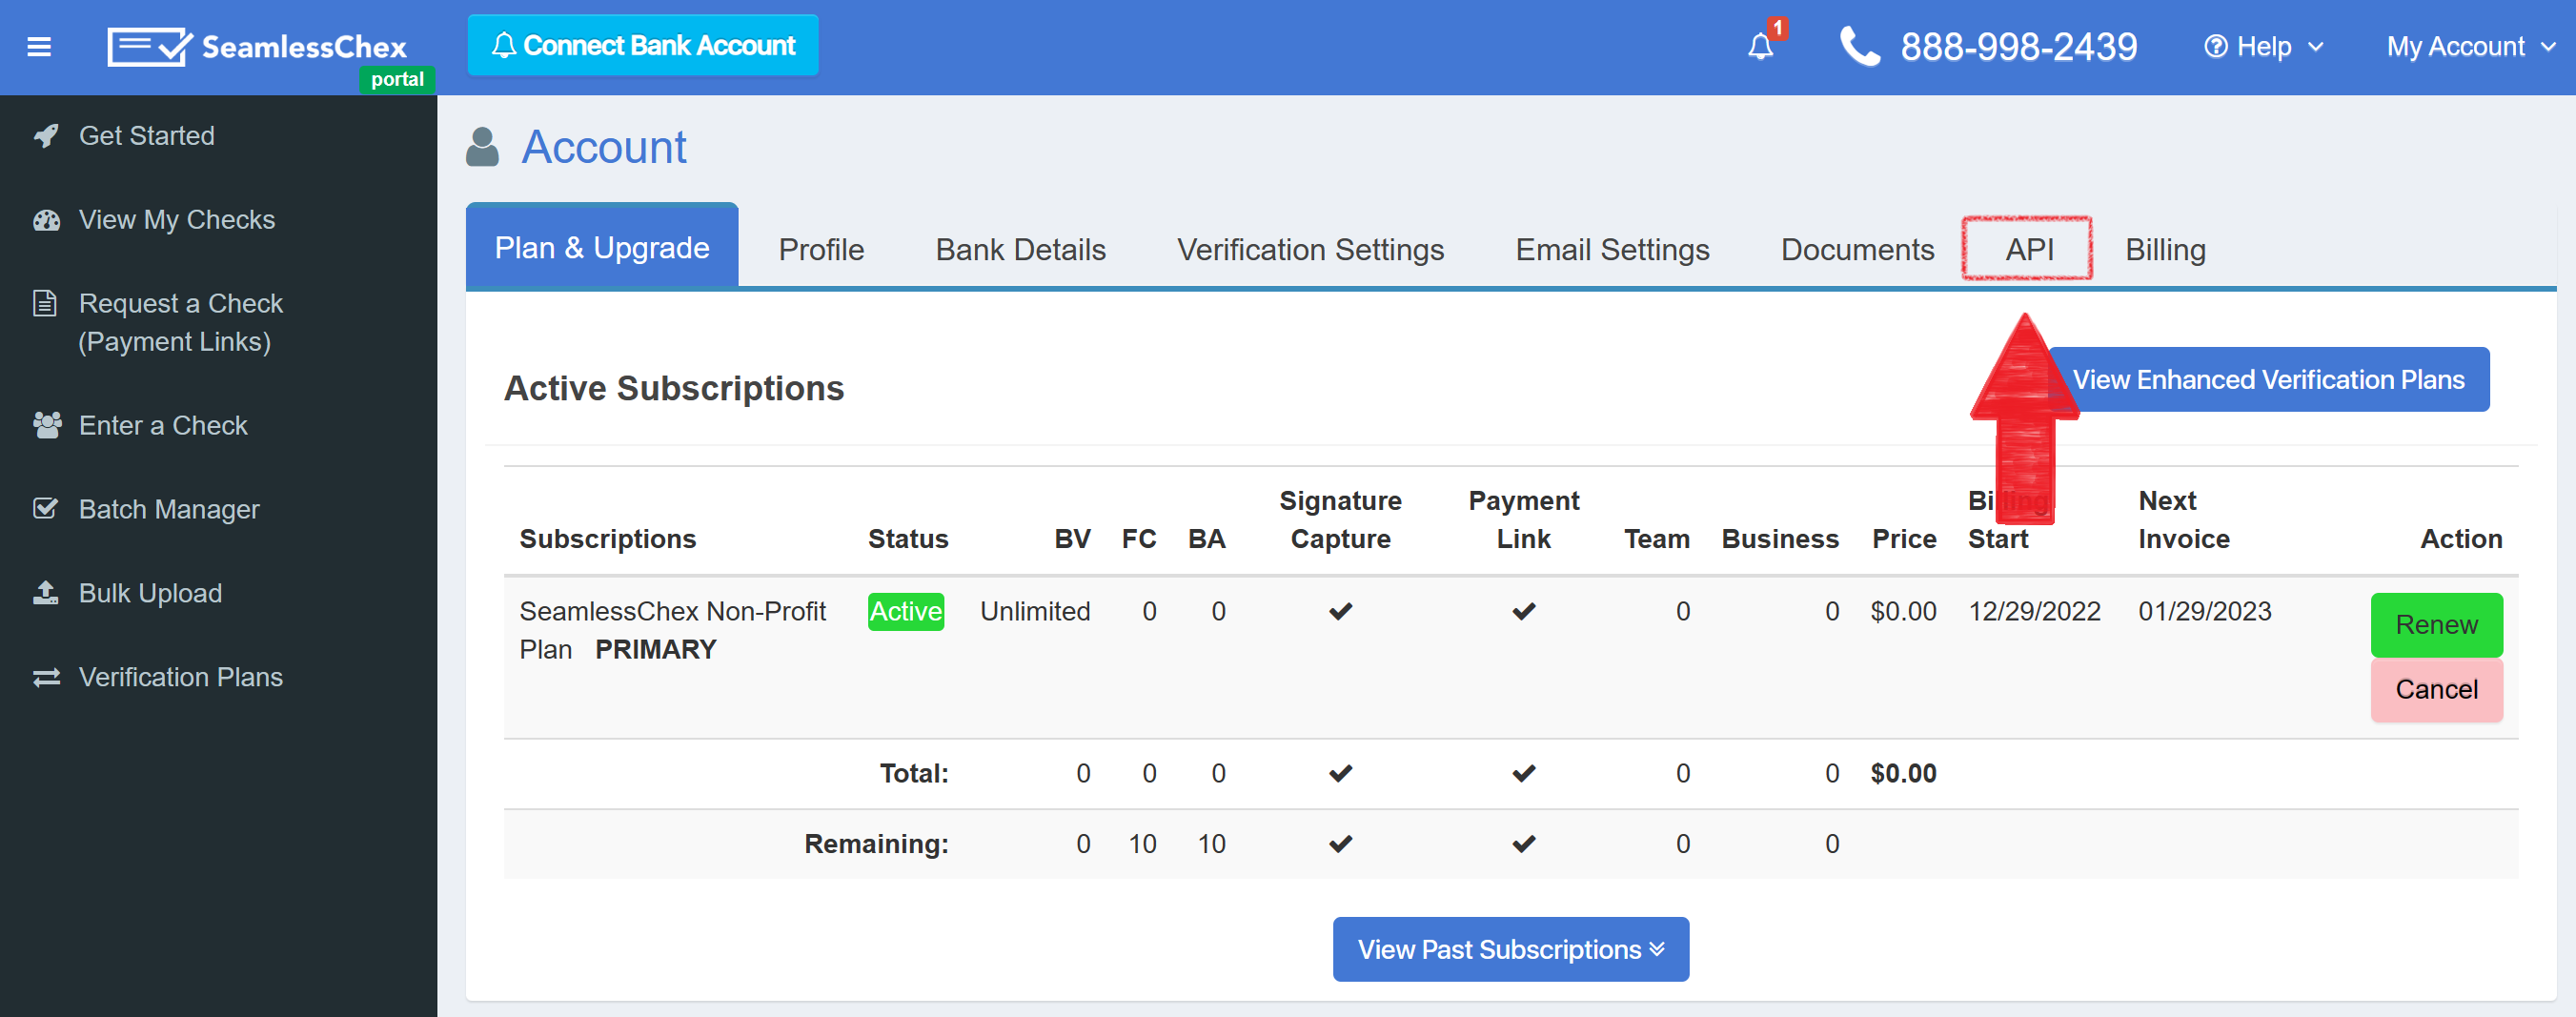Click the Next Invoice column header
This screenshot has height=1017, width=2576.
[2184, 520]
